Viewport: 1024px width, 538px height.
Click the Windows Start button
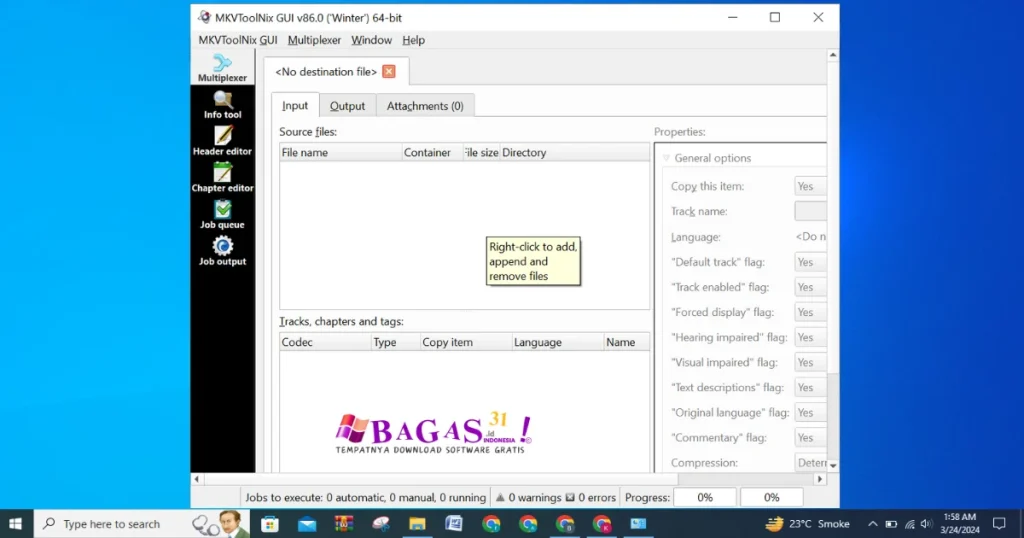click(17, 524)
